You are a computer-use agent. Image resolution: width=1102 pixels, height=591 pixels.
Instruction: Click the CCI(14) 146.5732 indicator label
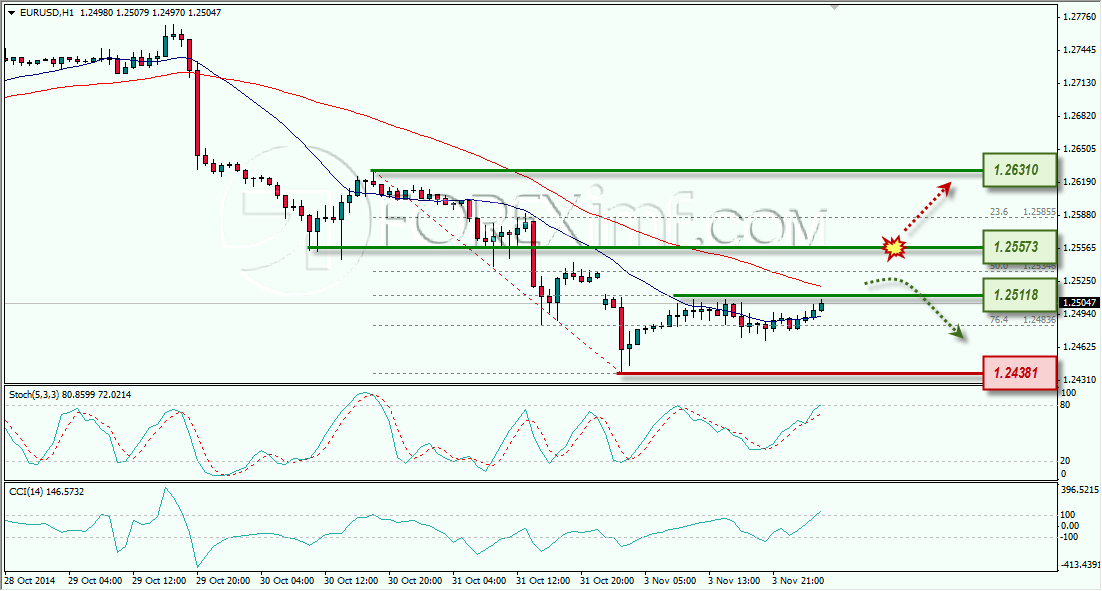[47, 492]
